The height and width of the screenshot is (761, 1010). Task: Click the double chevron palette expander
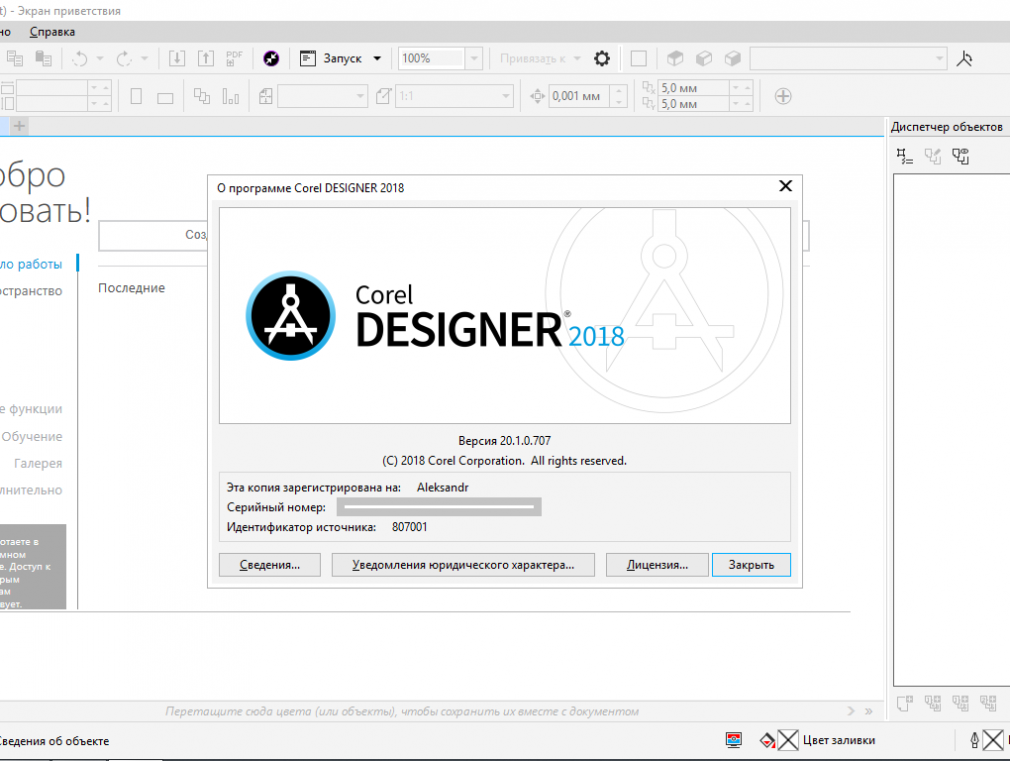[x=869, y=711]
